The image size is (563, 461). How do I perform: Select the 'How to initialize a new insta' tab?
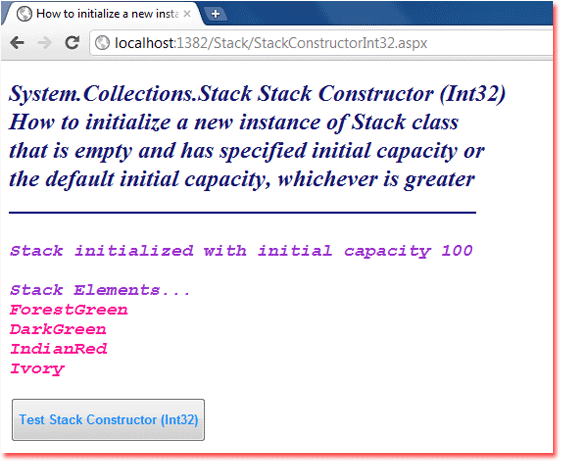[102, 14]
